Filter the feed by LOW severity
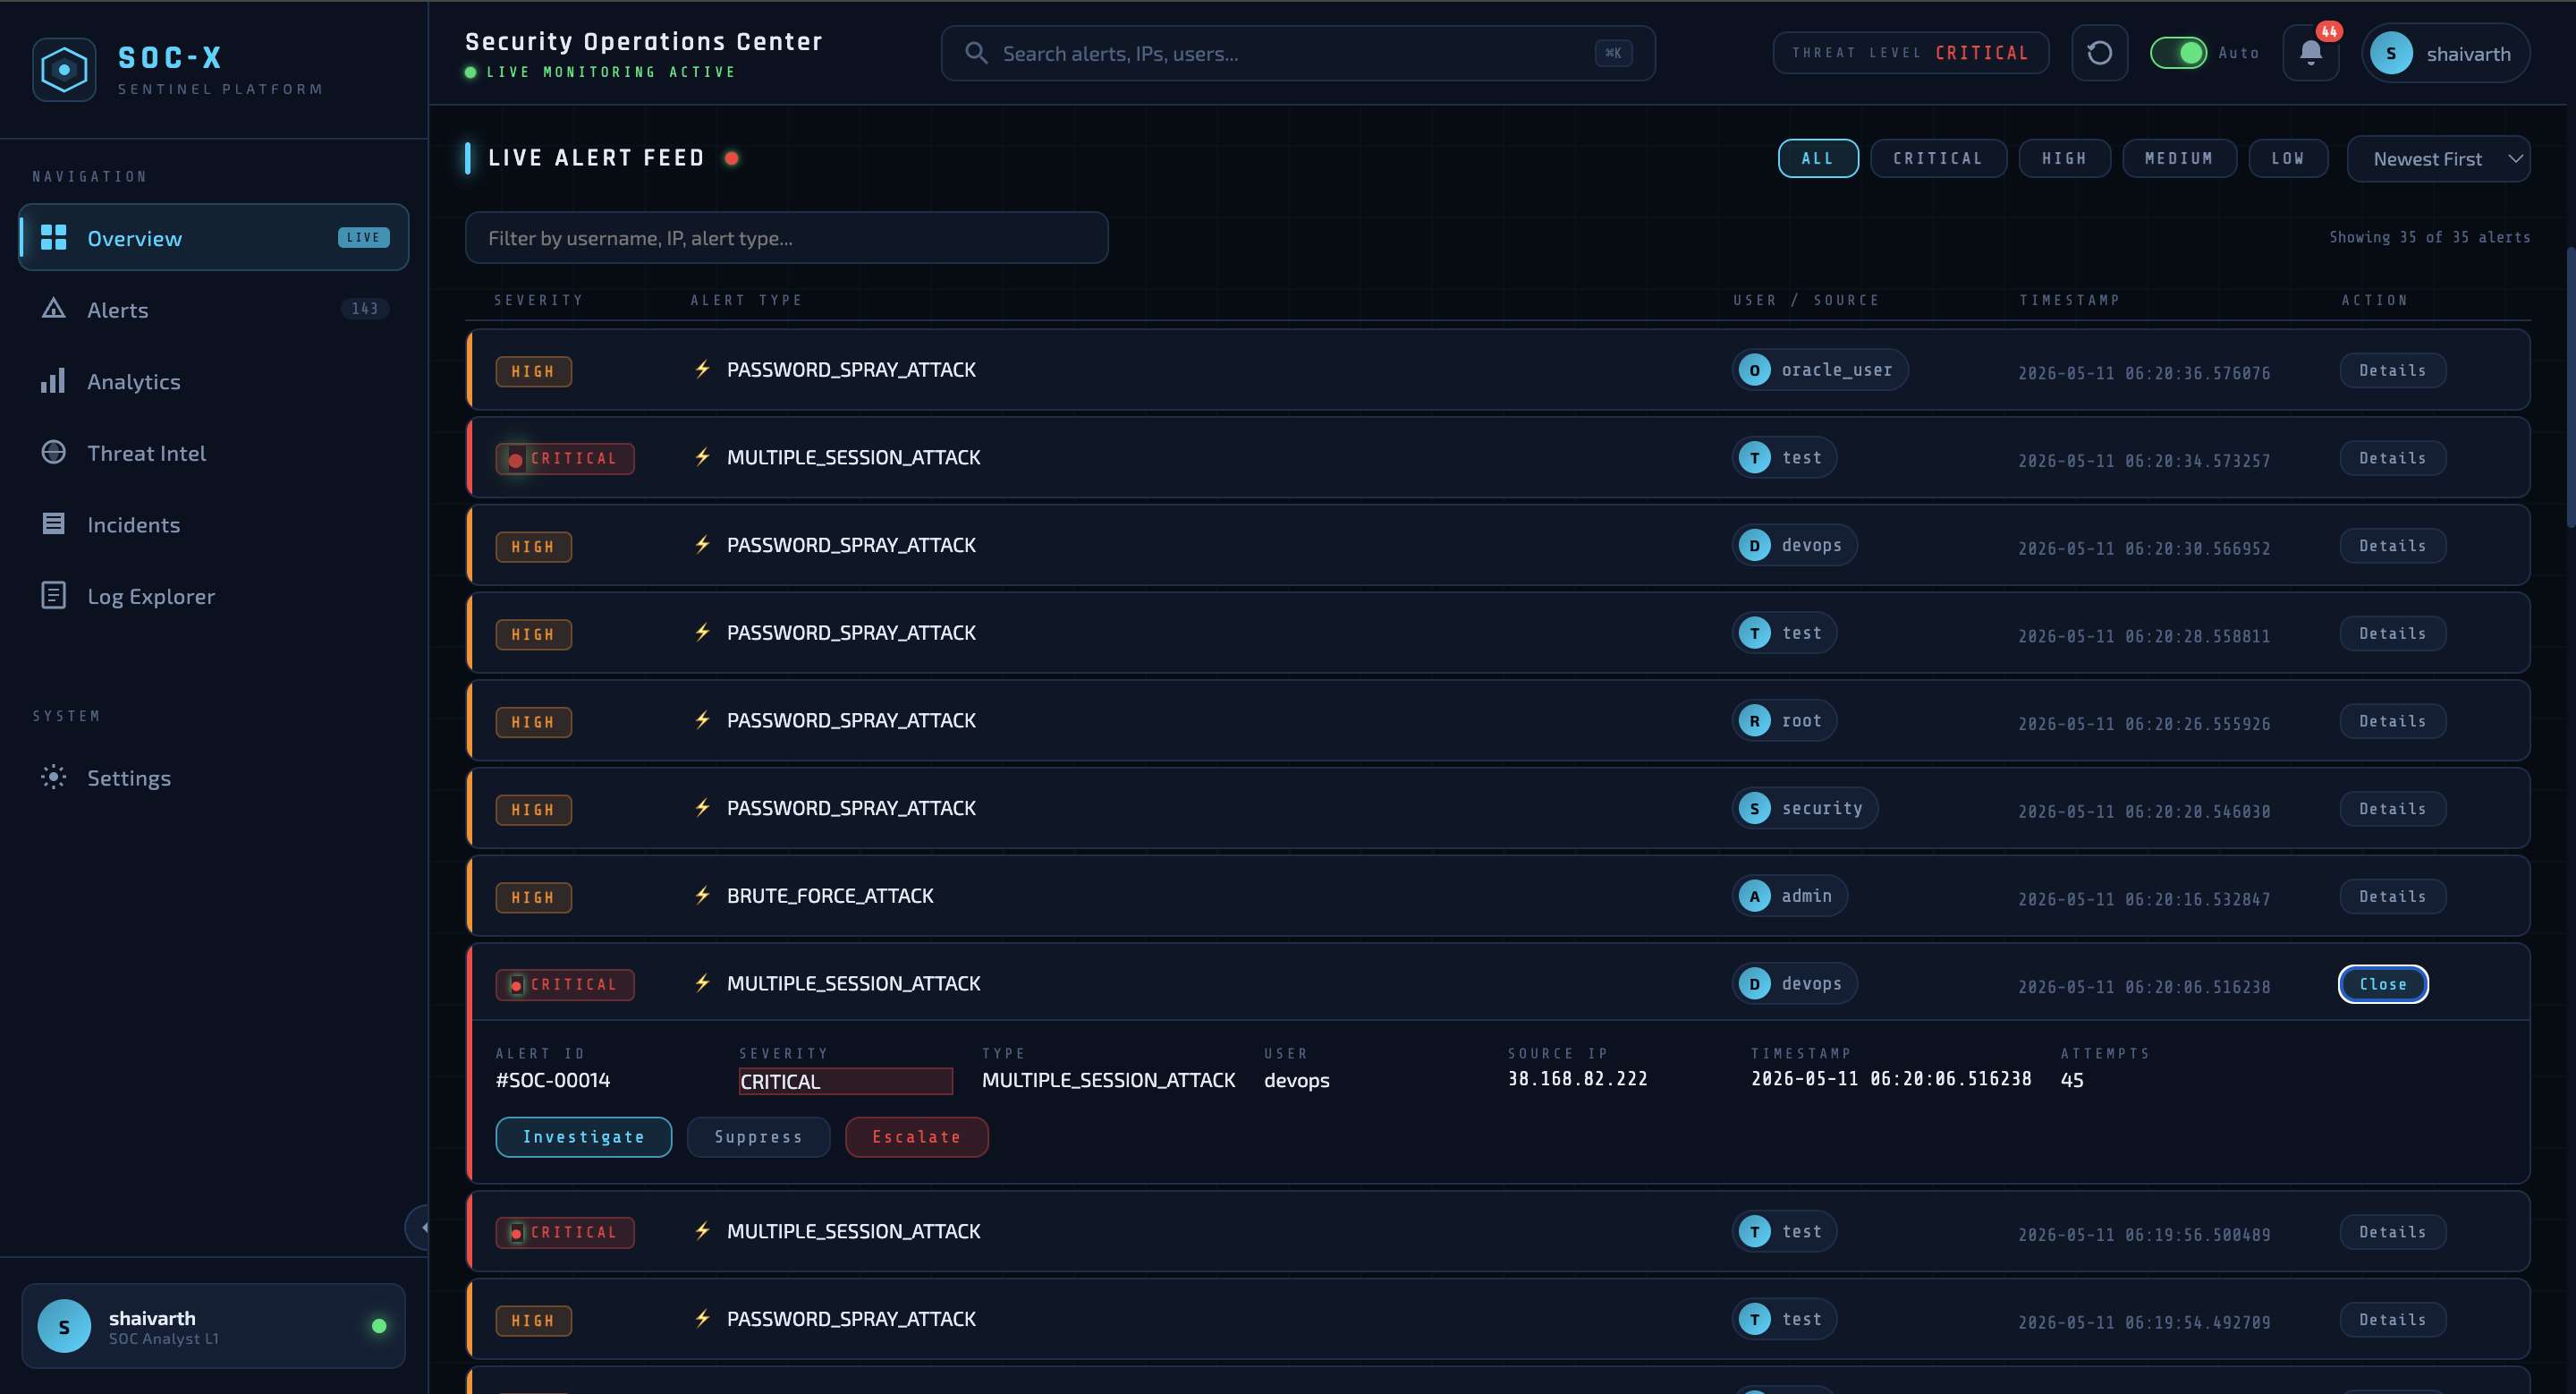Screen dimensions: 2576x1394 (x=2288, y=158)
